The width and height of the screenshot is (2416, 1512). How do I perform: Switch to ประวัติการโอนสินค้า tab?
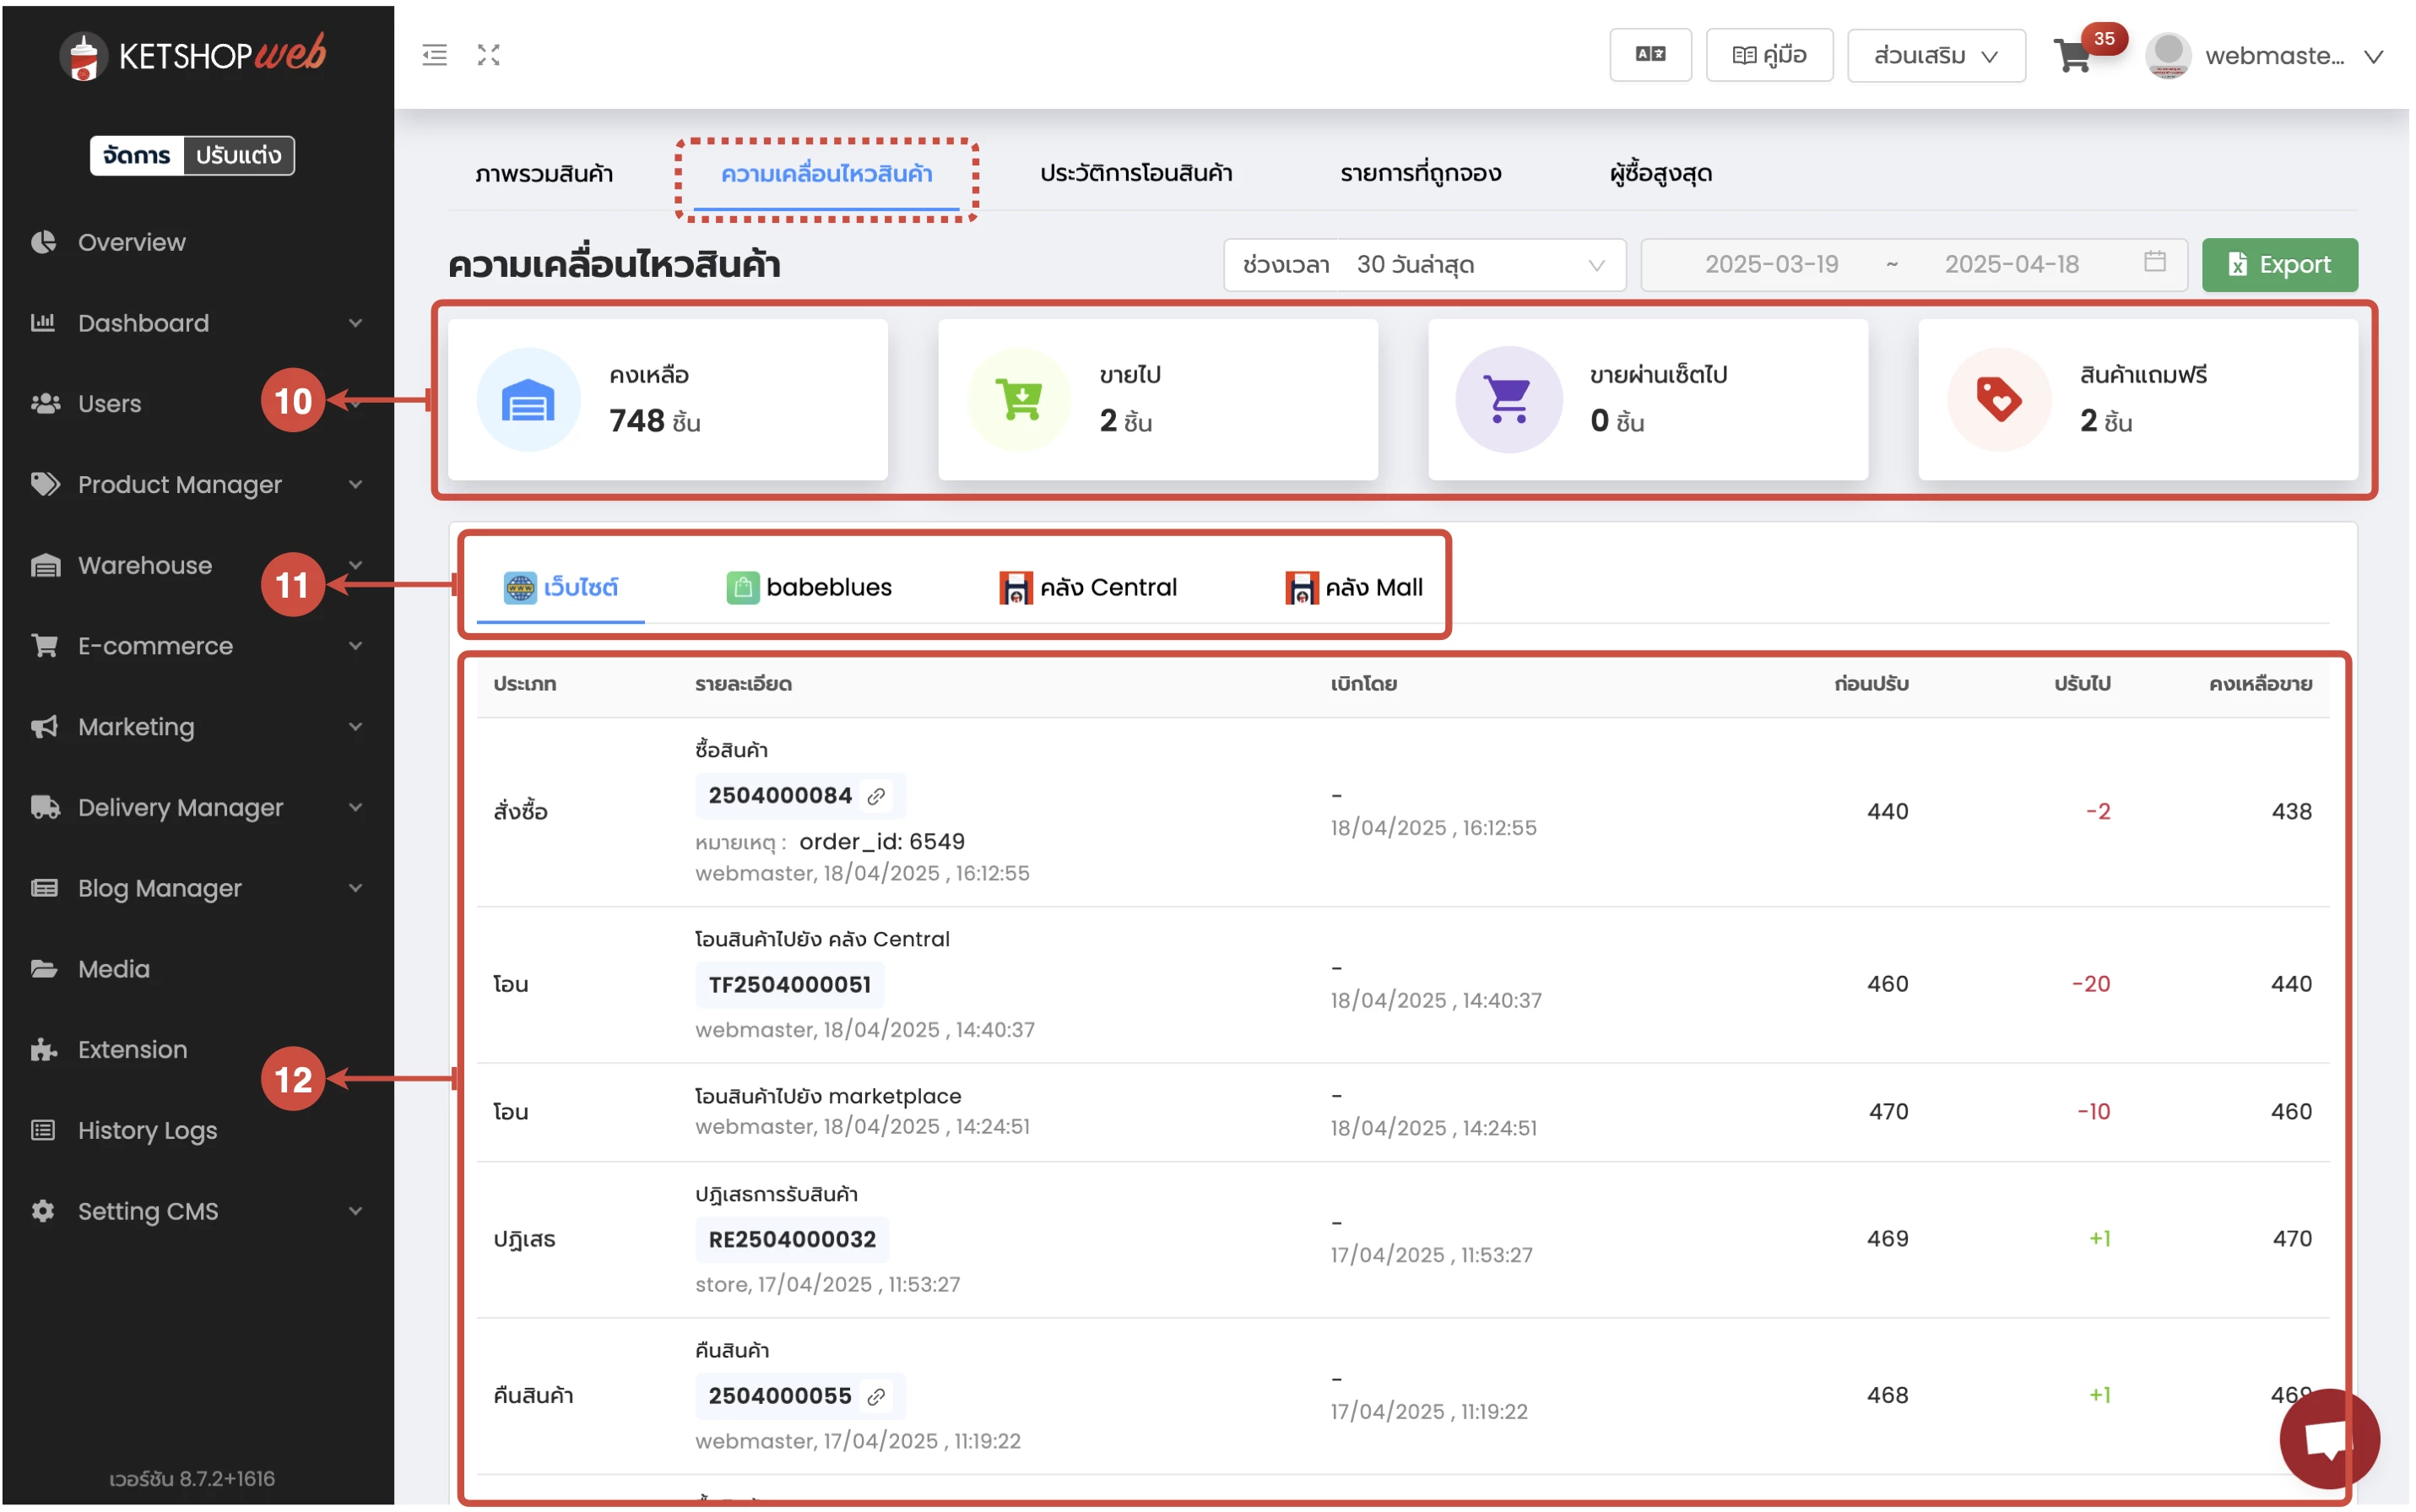point(1136,173)
